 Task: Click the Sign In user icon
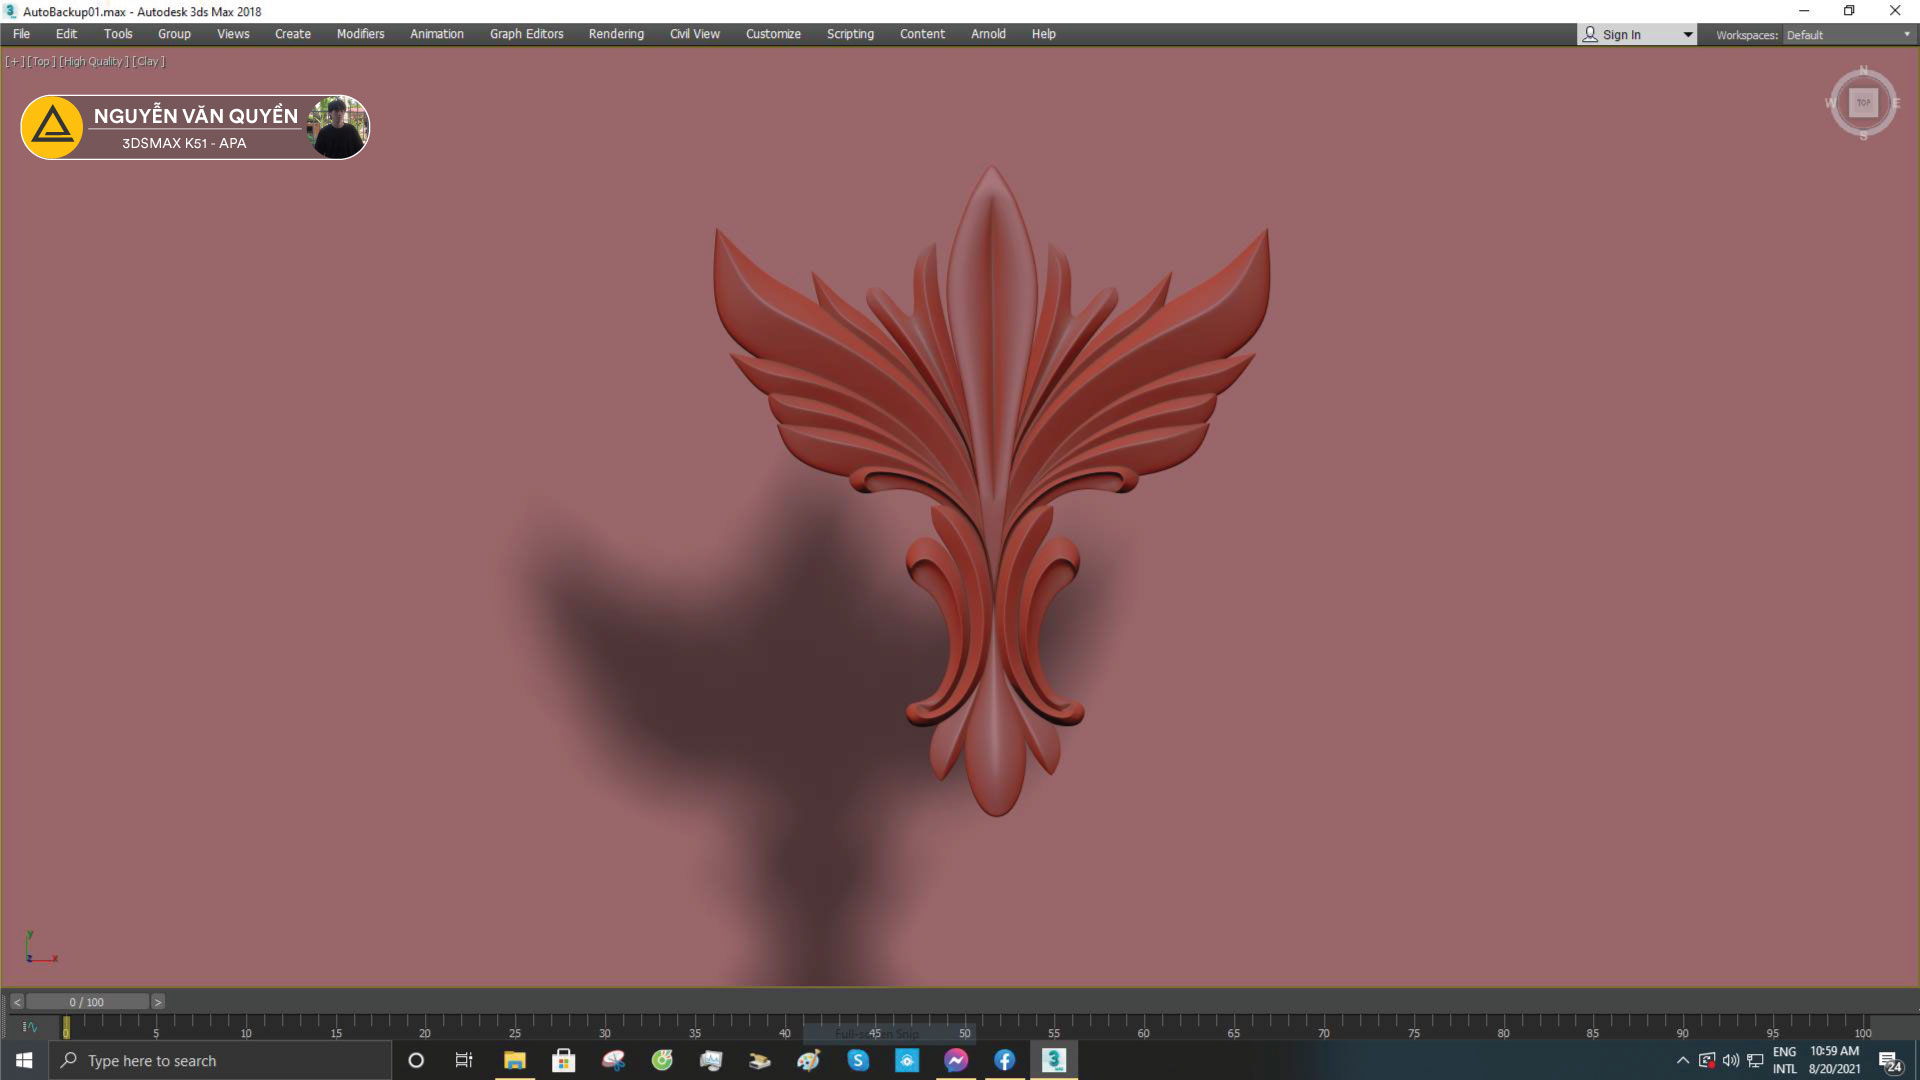click(1590, 34)
